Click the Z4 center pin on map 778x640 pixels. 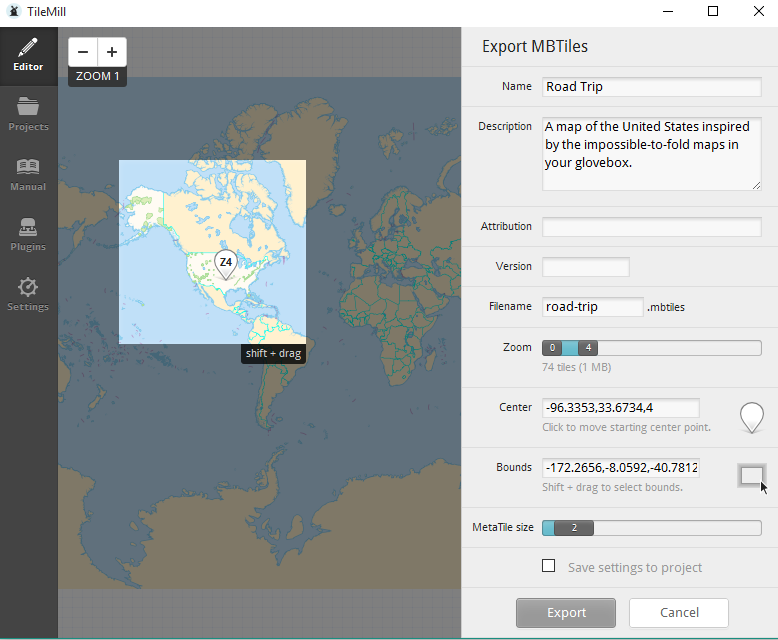pyautogui.click(x=226, y=263)
